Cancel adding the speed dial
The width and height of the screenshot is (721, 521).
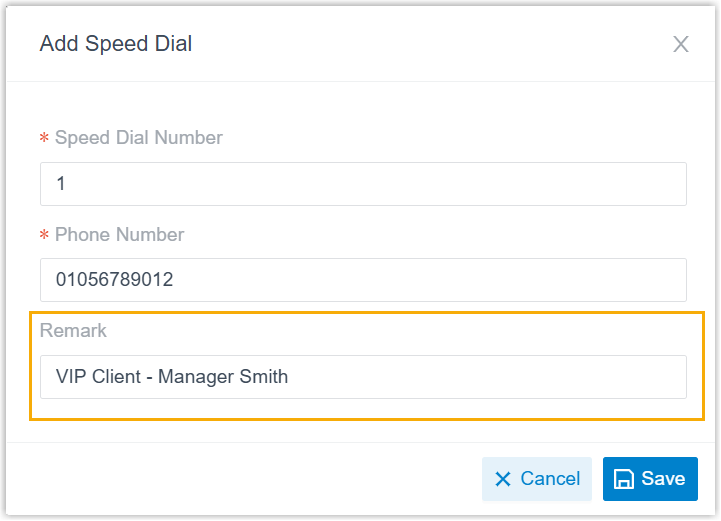(537, 479)
